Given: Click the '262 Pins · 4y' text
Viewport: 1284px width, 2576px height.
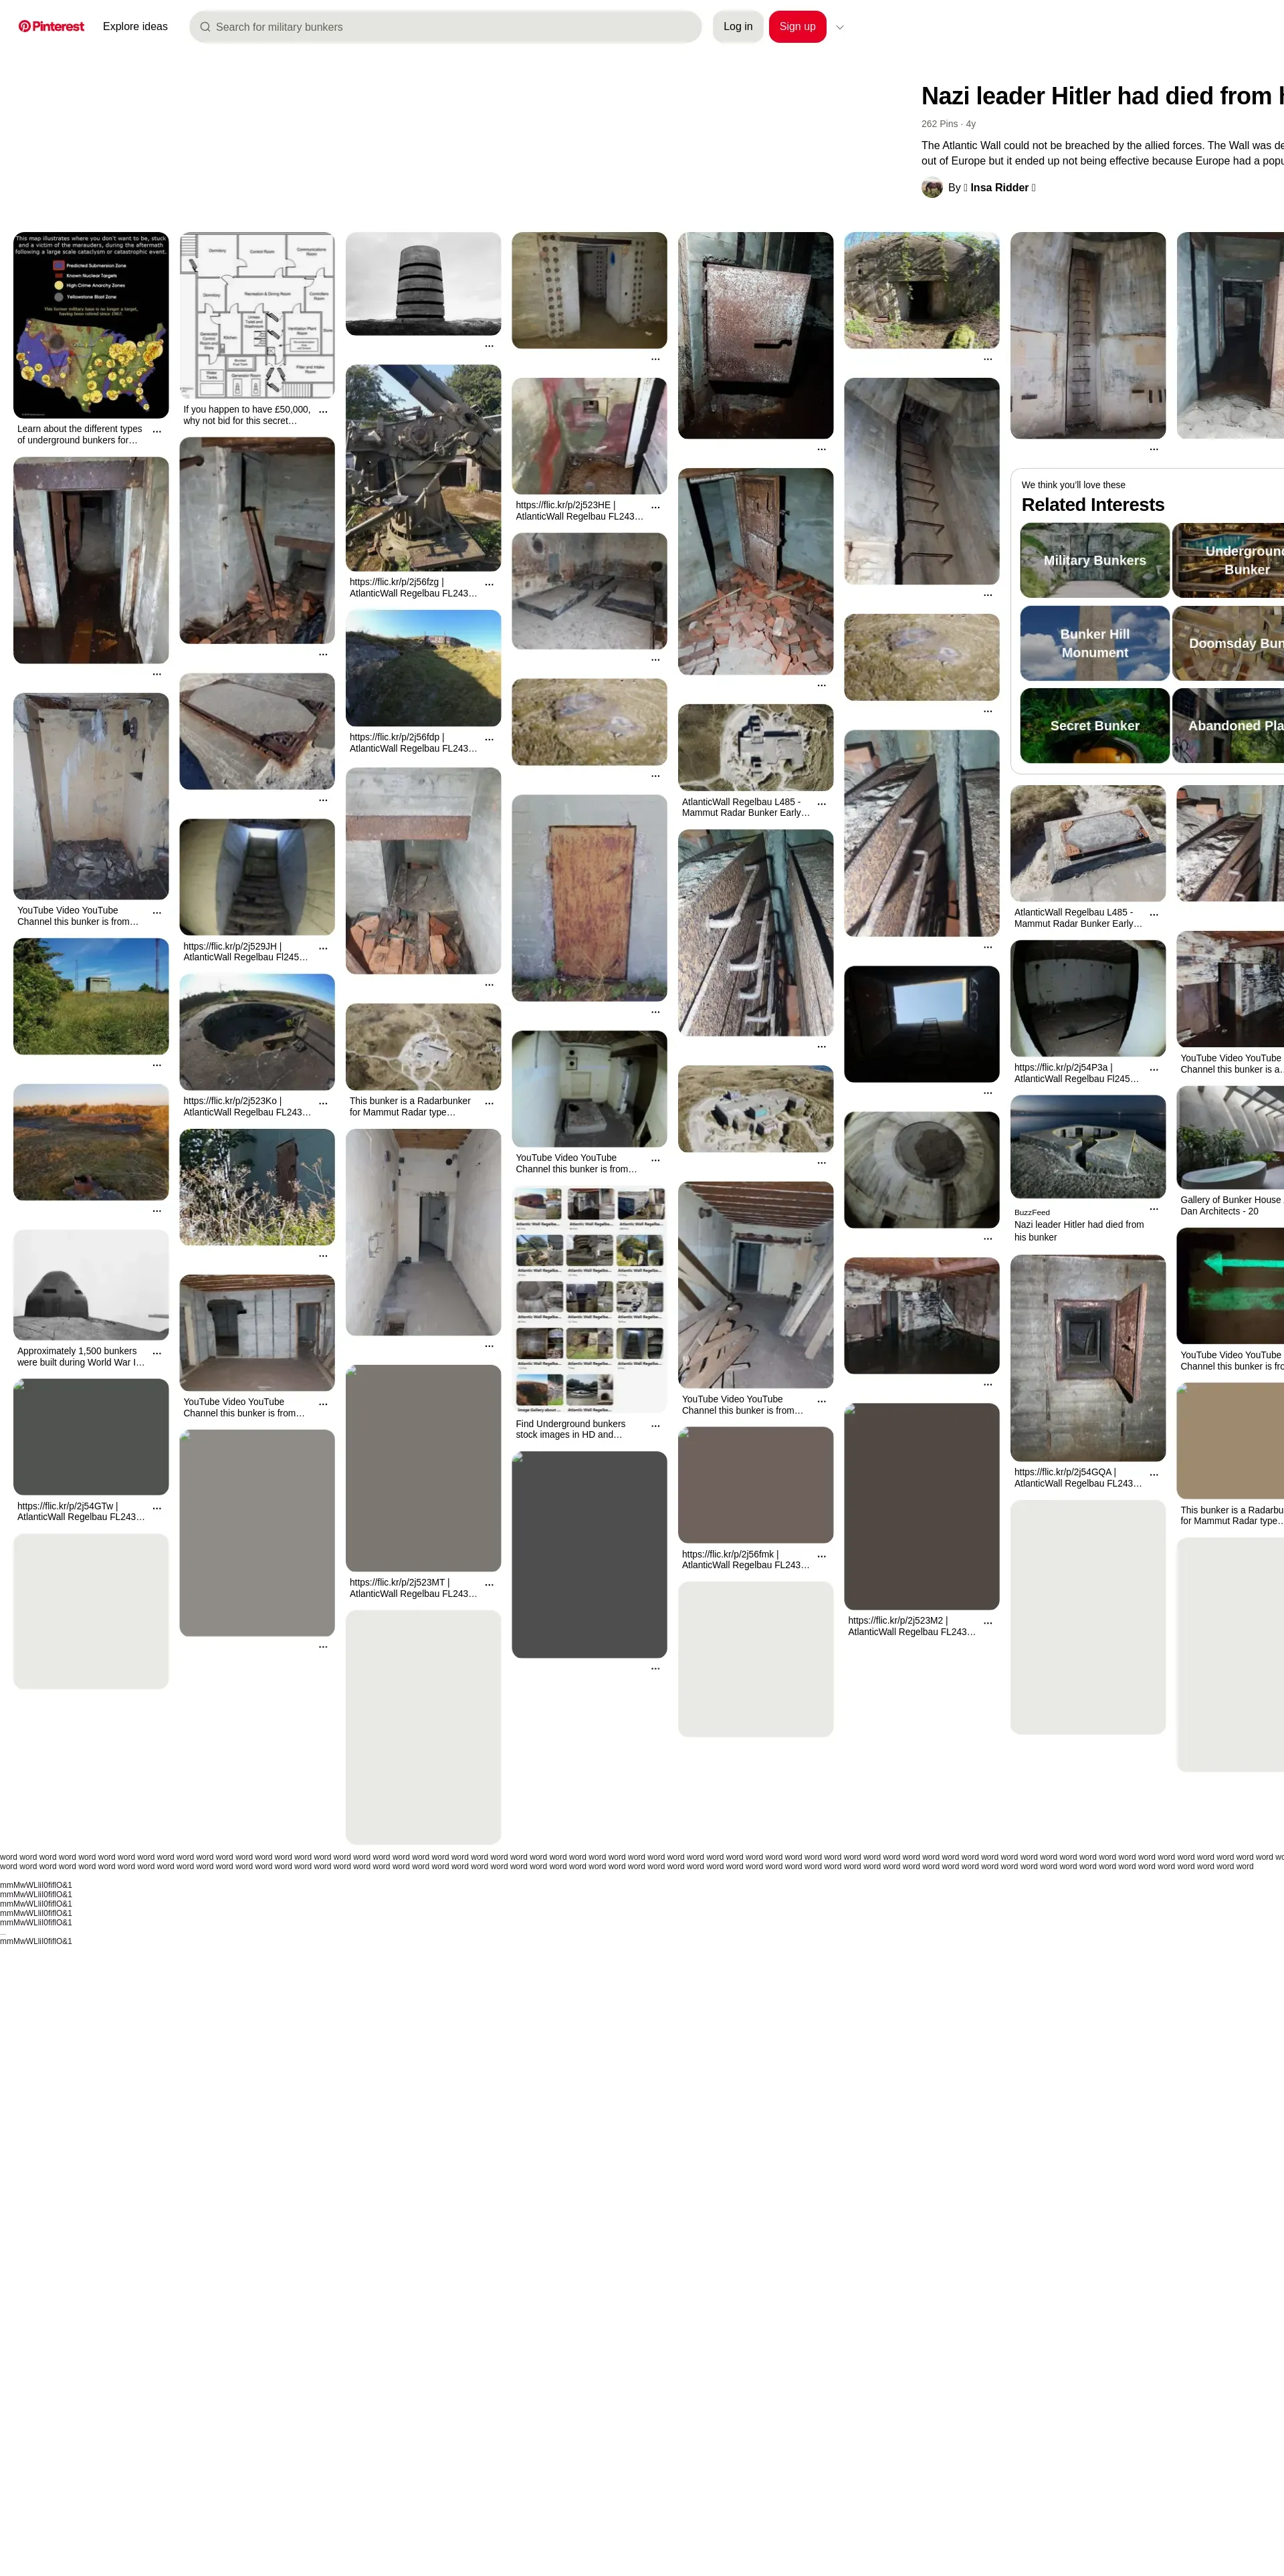Looking at the screenshot, I should [x=948, y=124].
